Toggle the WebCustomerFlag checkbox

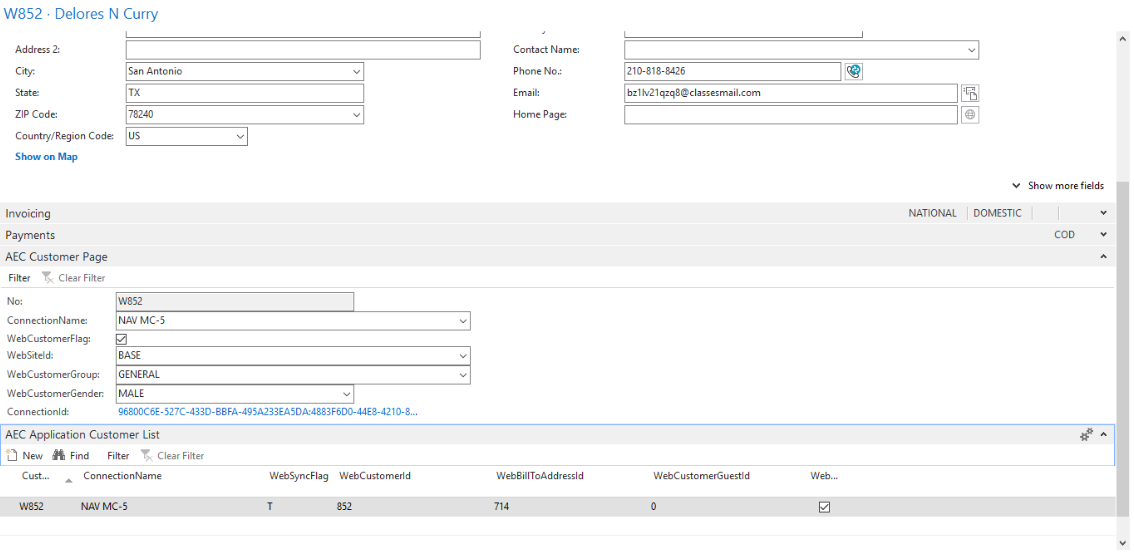(x=122, y=340)
